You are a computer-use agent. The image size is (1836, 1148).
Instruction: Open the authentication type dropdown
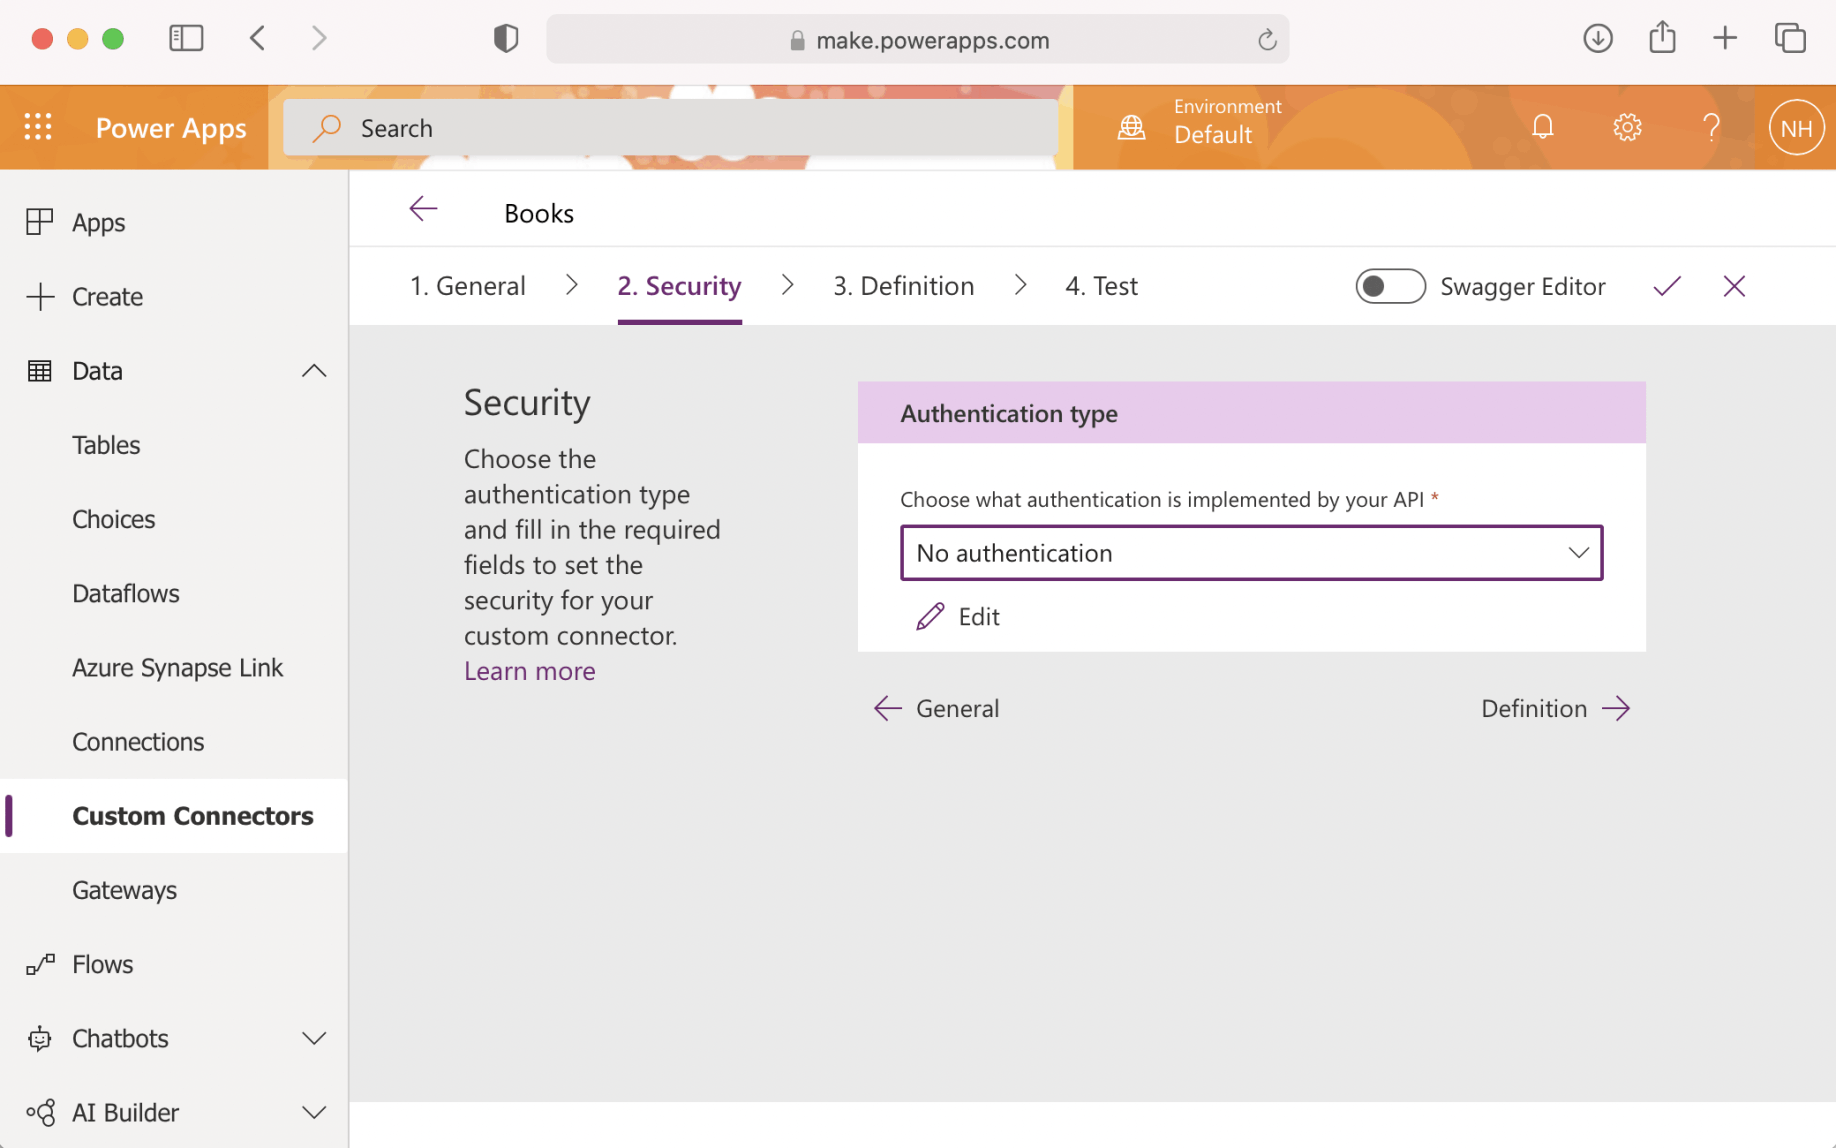(x=1251, y=553)
